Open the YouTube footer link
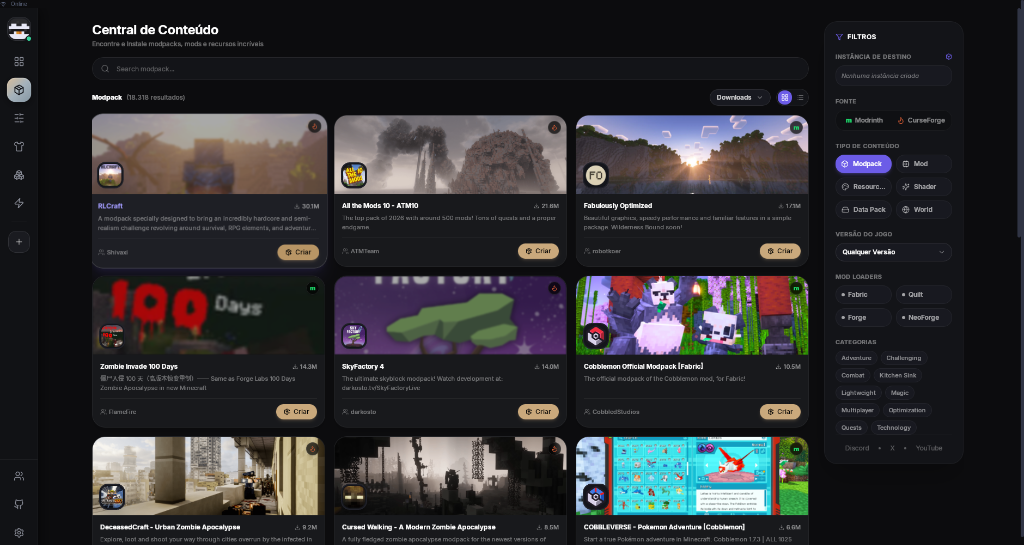 [x=929, y=448]
